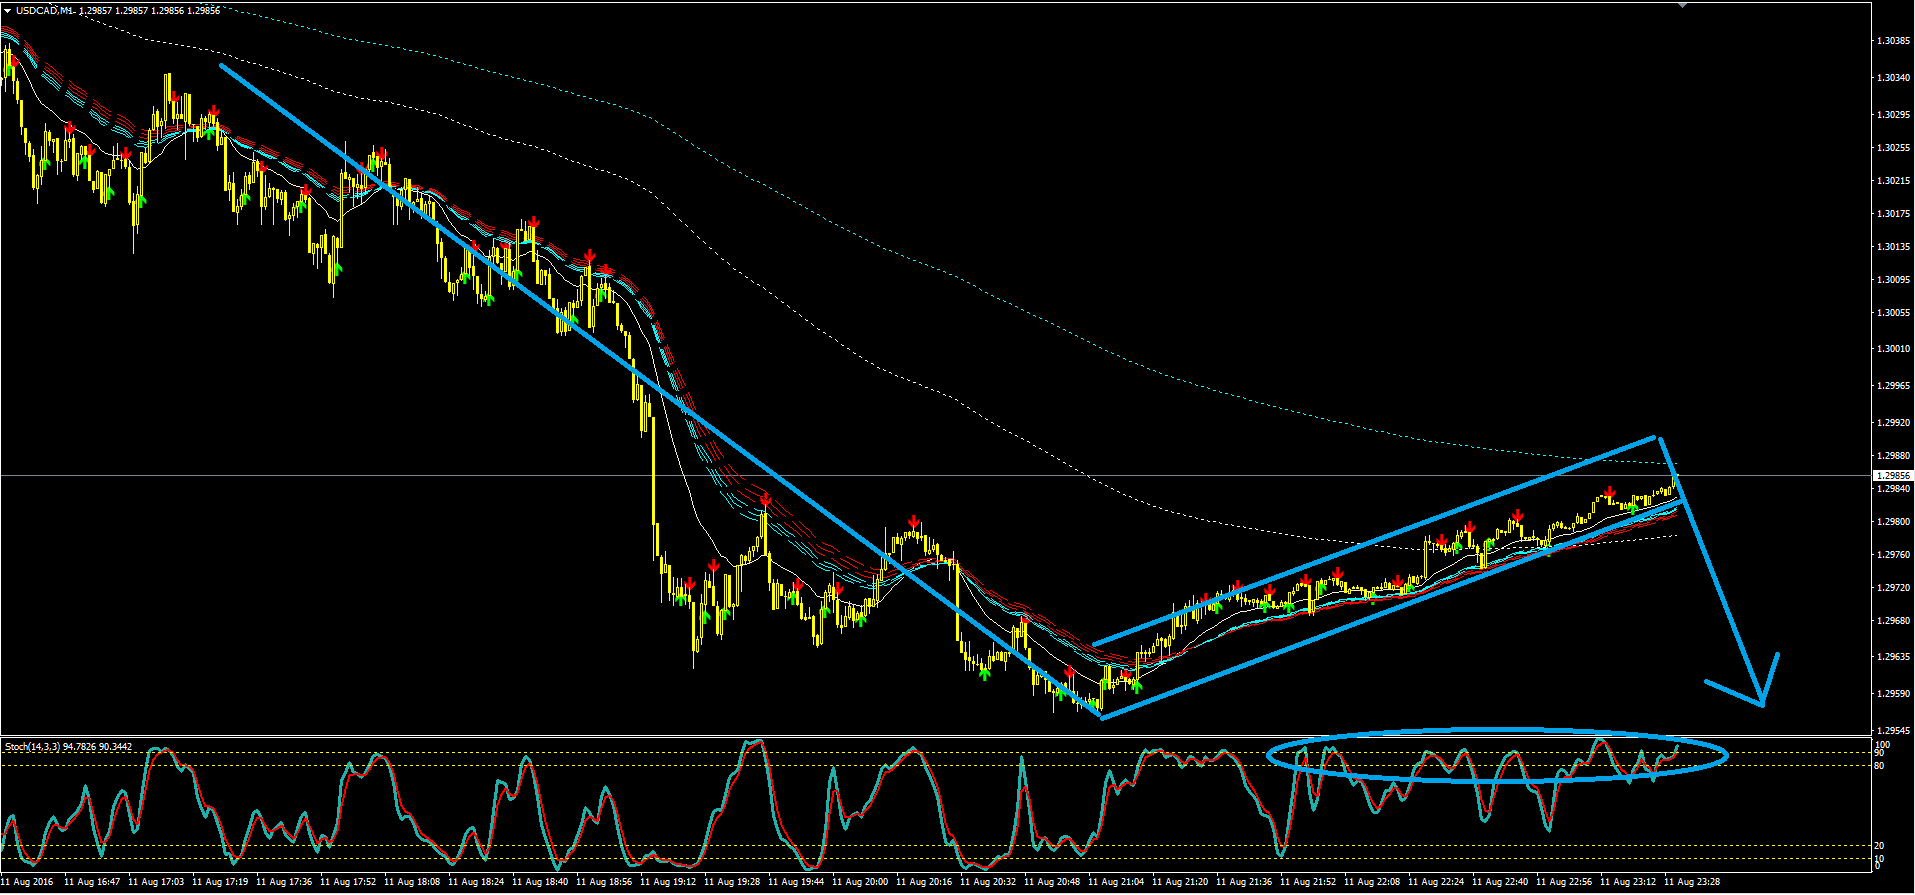Click the 11 Aug 21:36 time label
Screen dimensions: 1915x895
coord(1244,882)
